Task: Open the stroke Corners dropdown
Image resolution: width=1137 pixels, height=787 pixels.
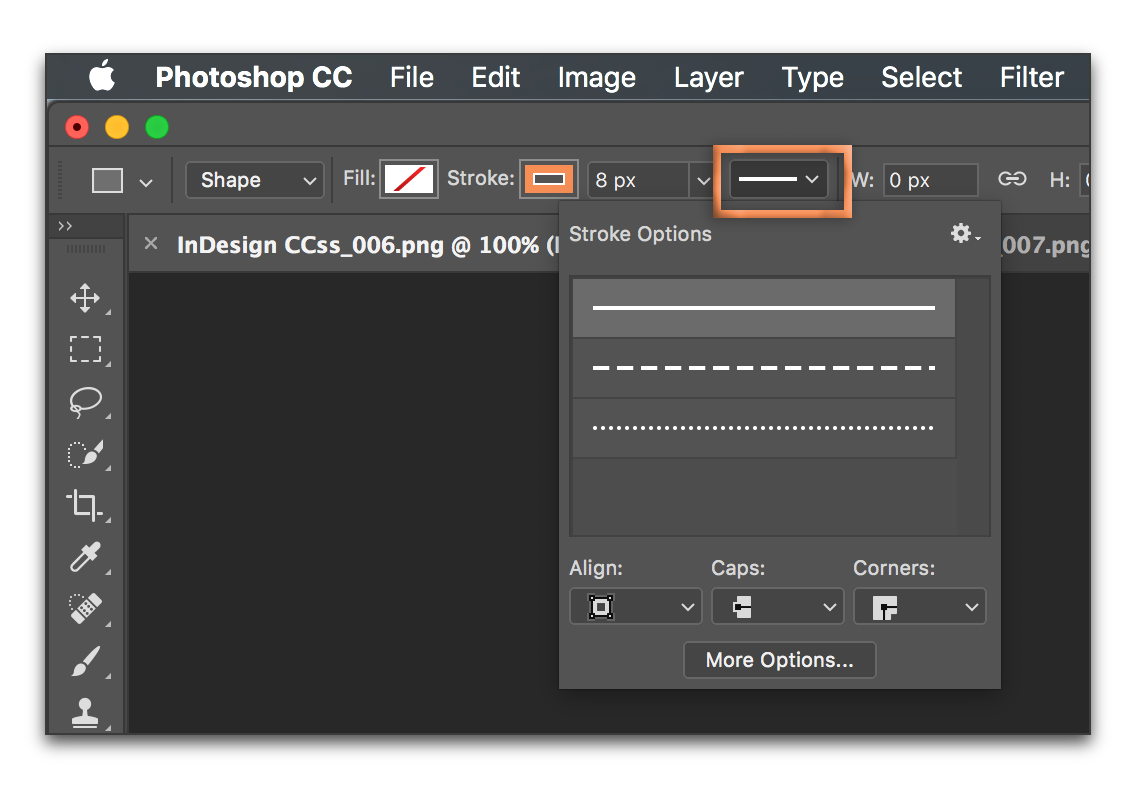Action: point(918,607)
